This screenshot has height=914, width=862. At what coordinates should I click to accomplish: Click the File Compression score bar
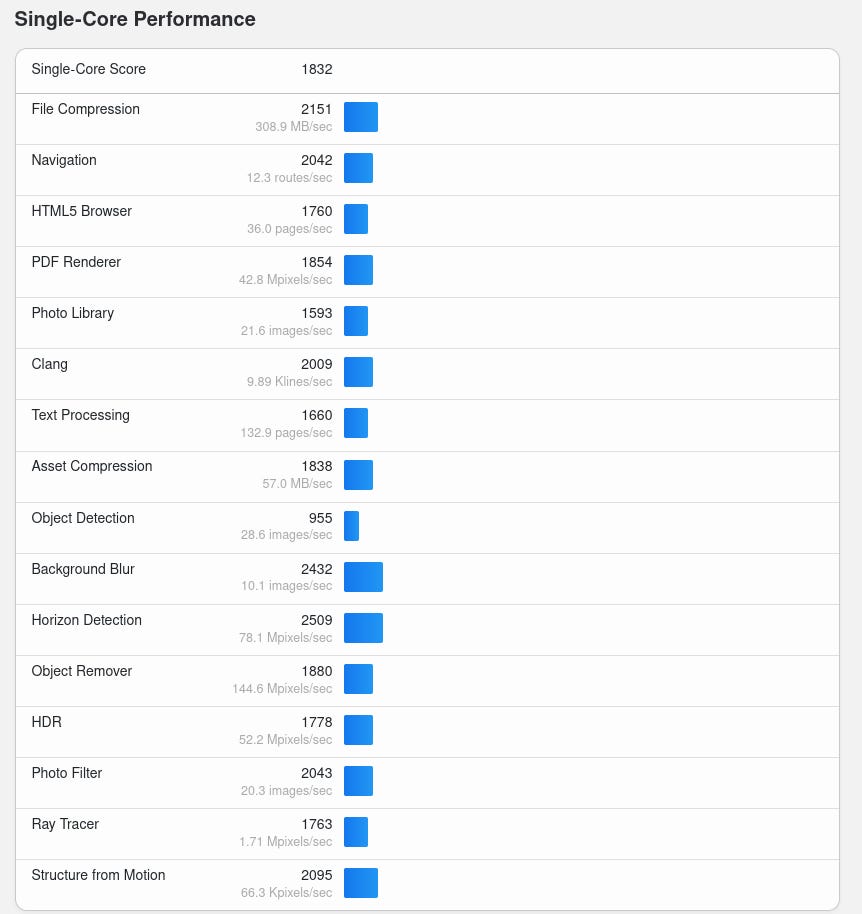(360, 117)
